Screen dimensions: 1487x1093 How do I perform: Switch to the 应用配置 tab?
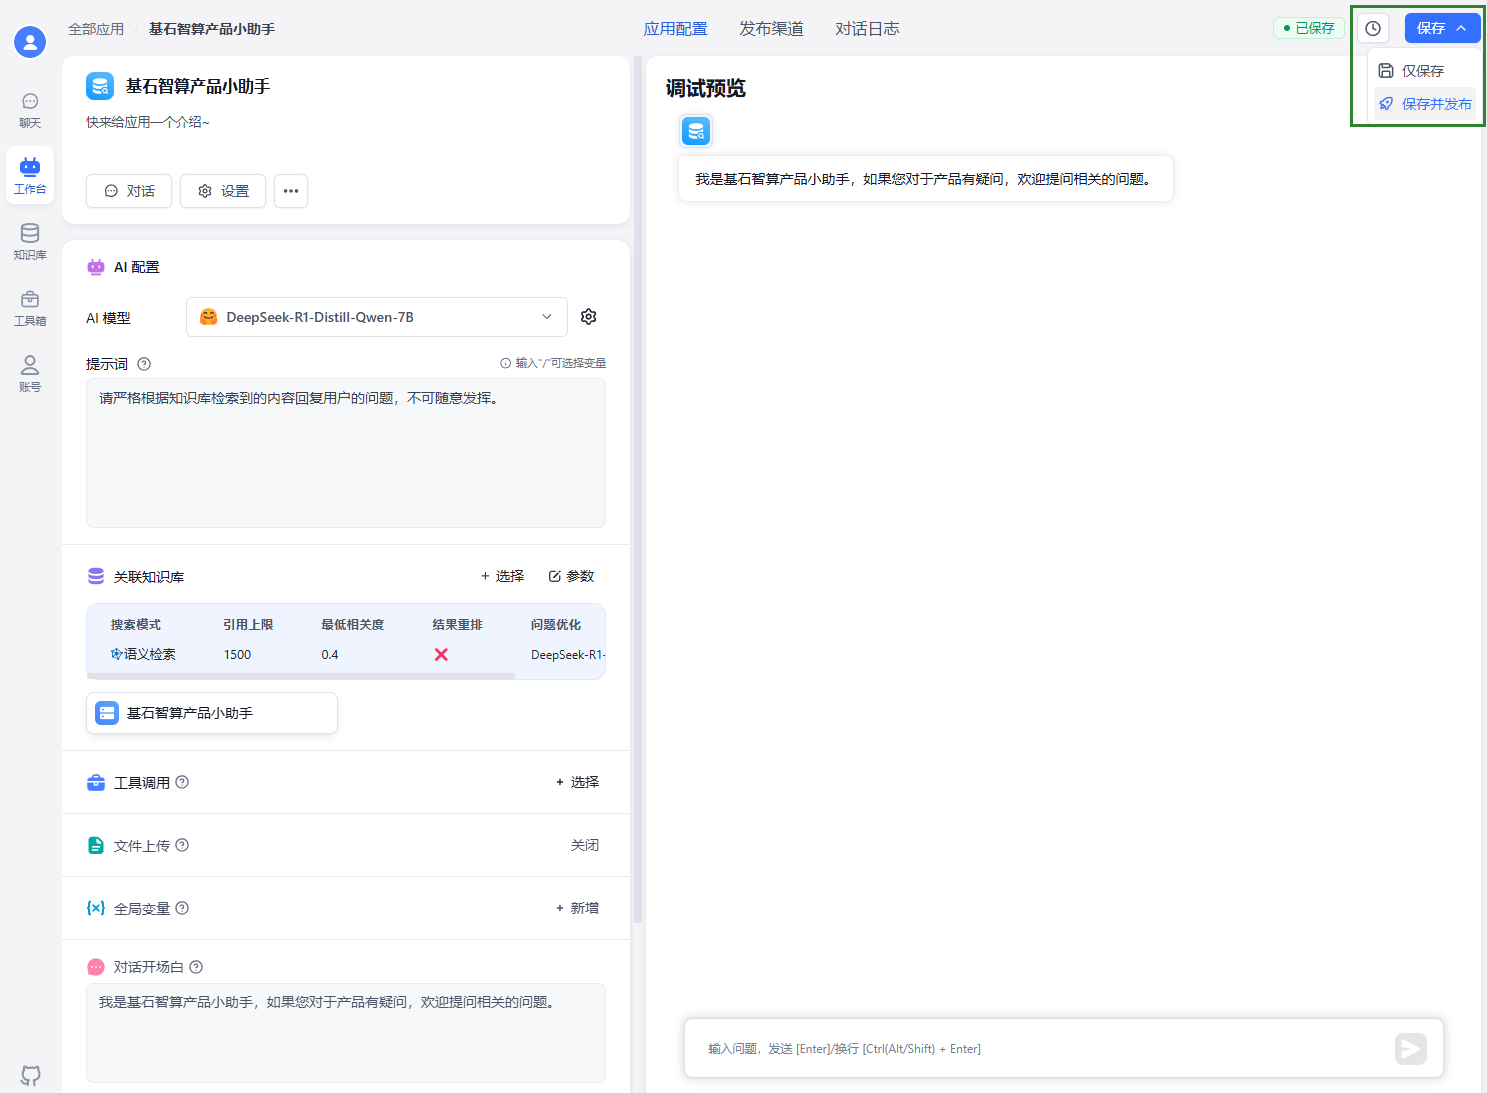[675, 29]
